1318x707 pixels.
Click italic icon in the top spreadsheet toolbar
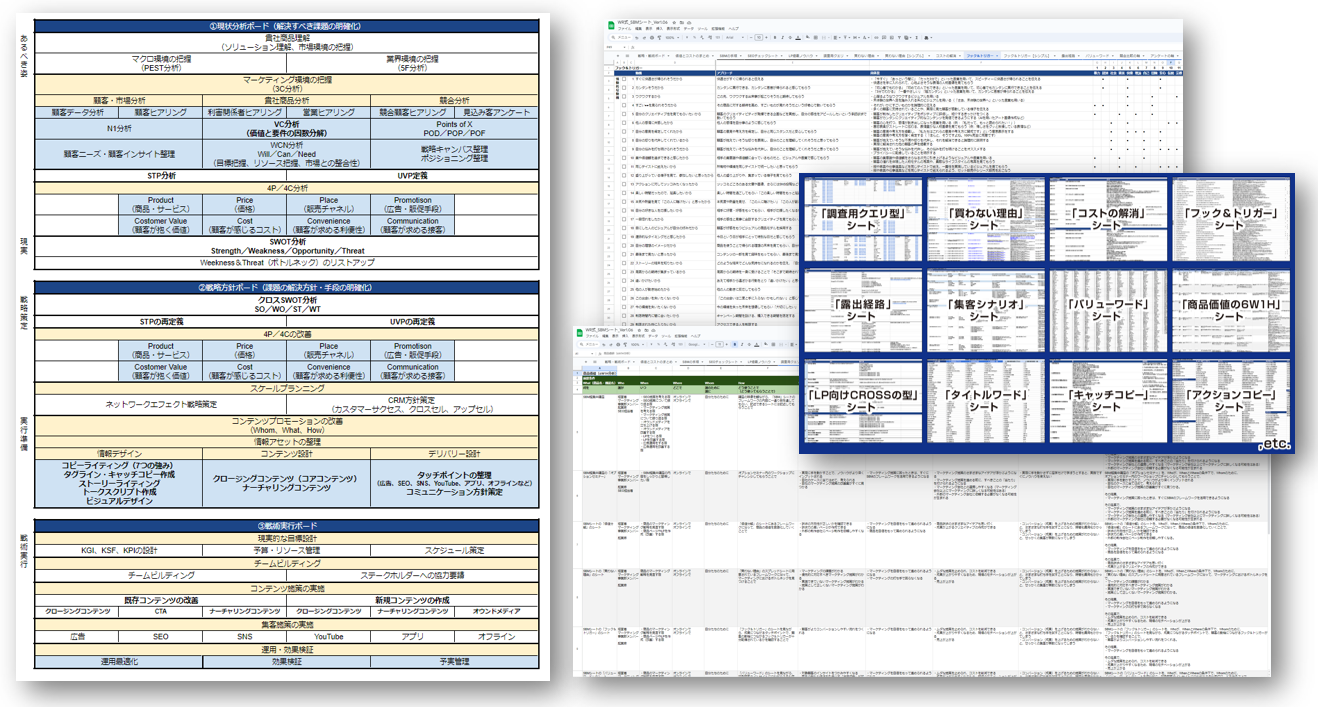(785, 39)
